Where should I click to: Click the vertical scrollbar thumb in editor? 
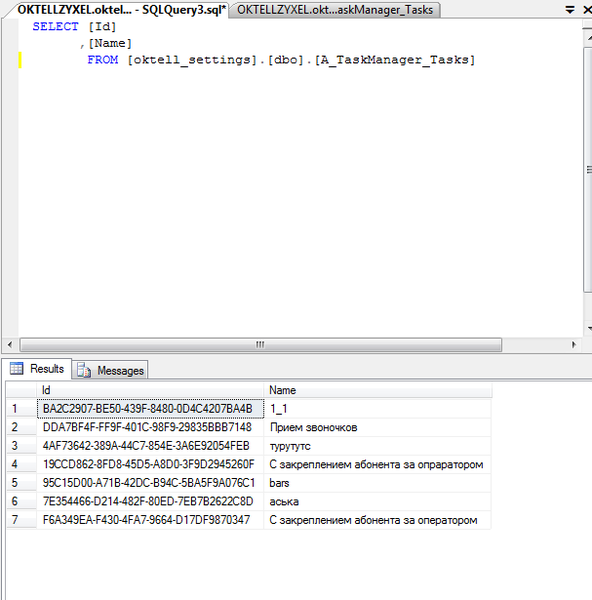(588, 170)
